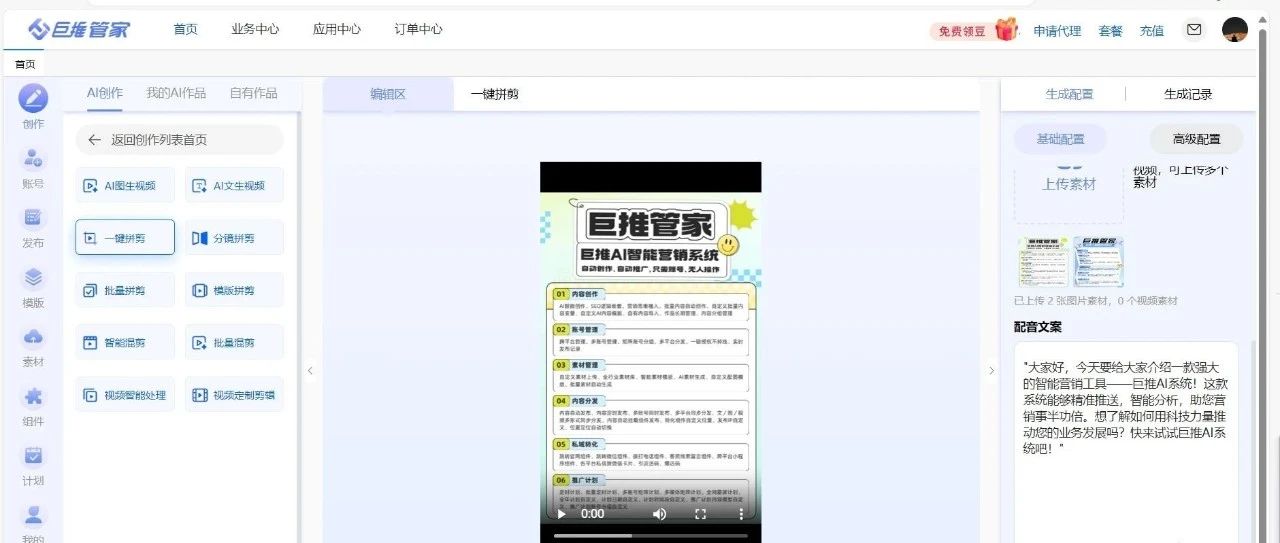
Task: Open 首页 in top navigation
Action: click(186, 30)
